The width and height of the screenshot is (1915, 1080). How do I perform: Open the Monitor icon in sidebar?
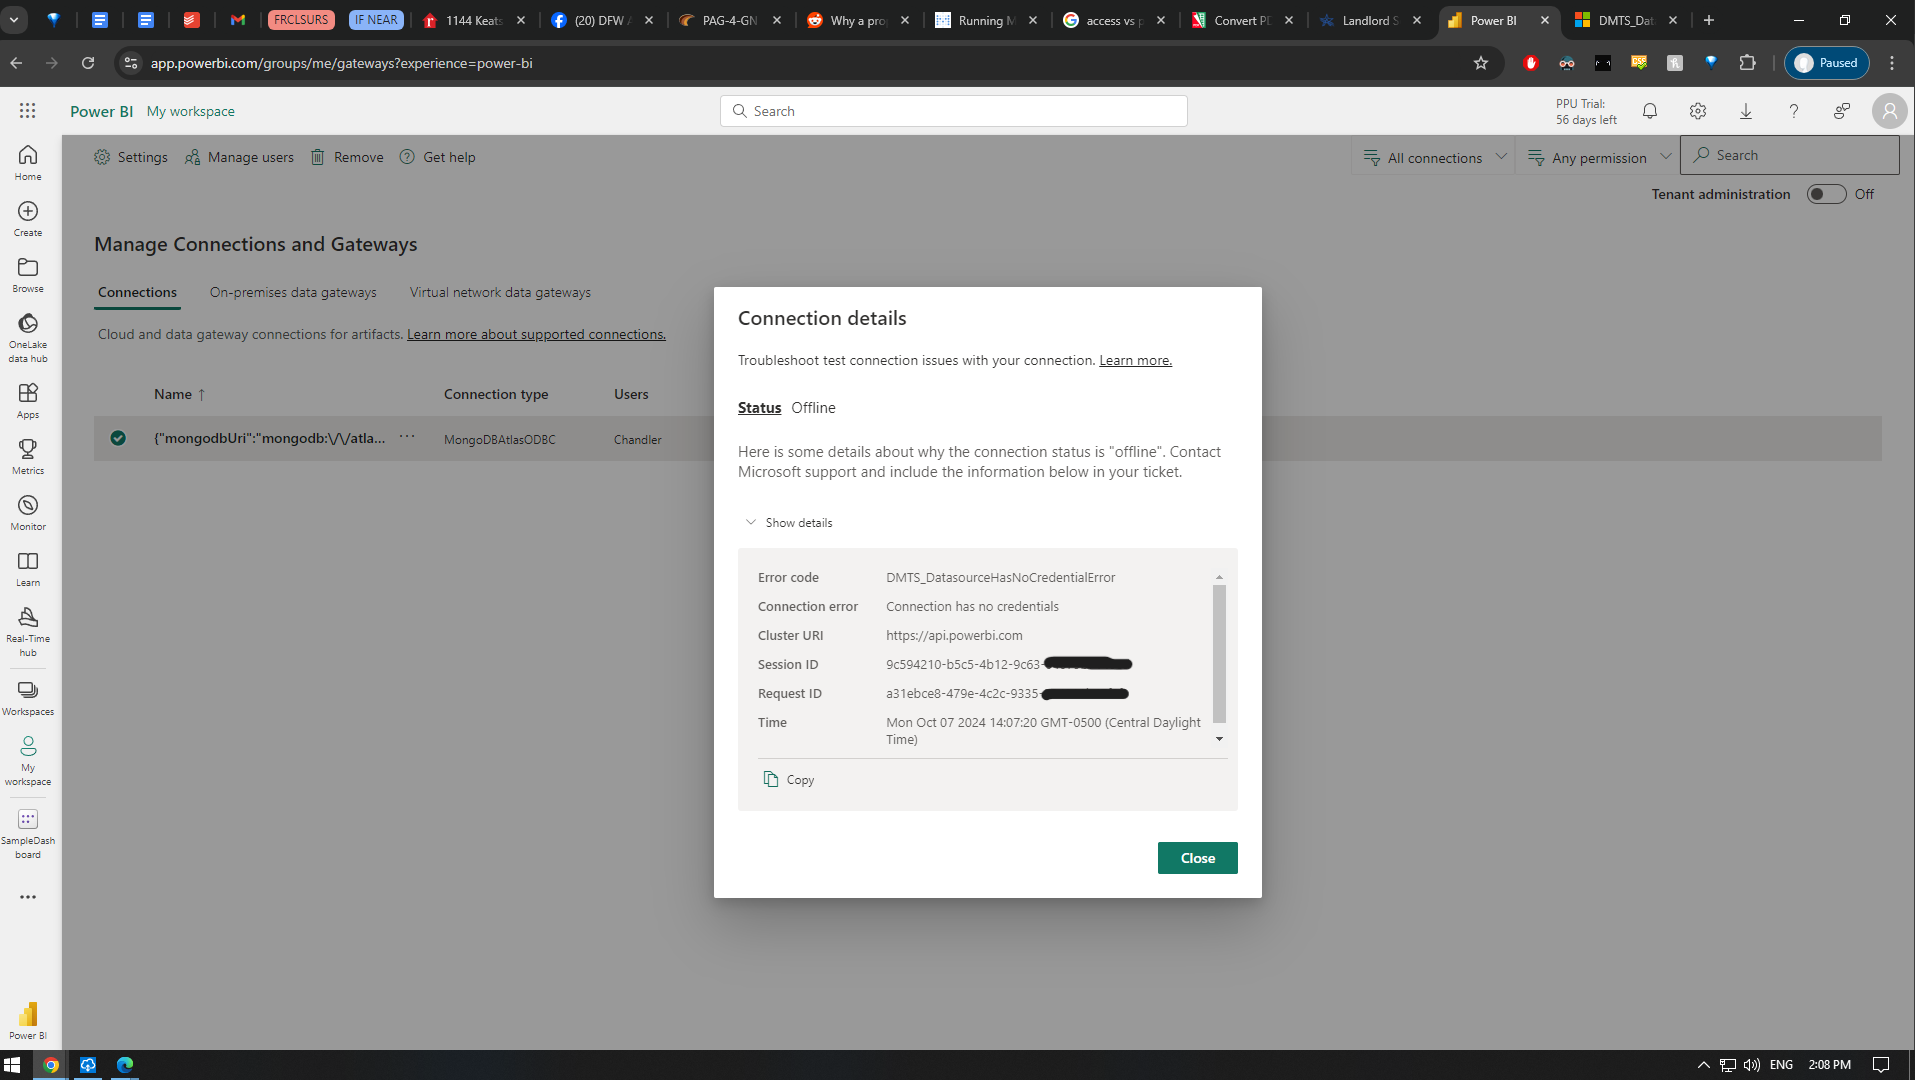[28, 506]
